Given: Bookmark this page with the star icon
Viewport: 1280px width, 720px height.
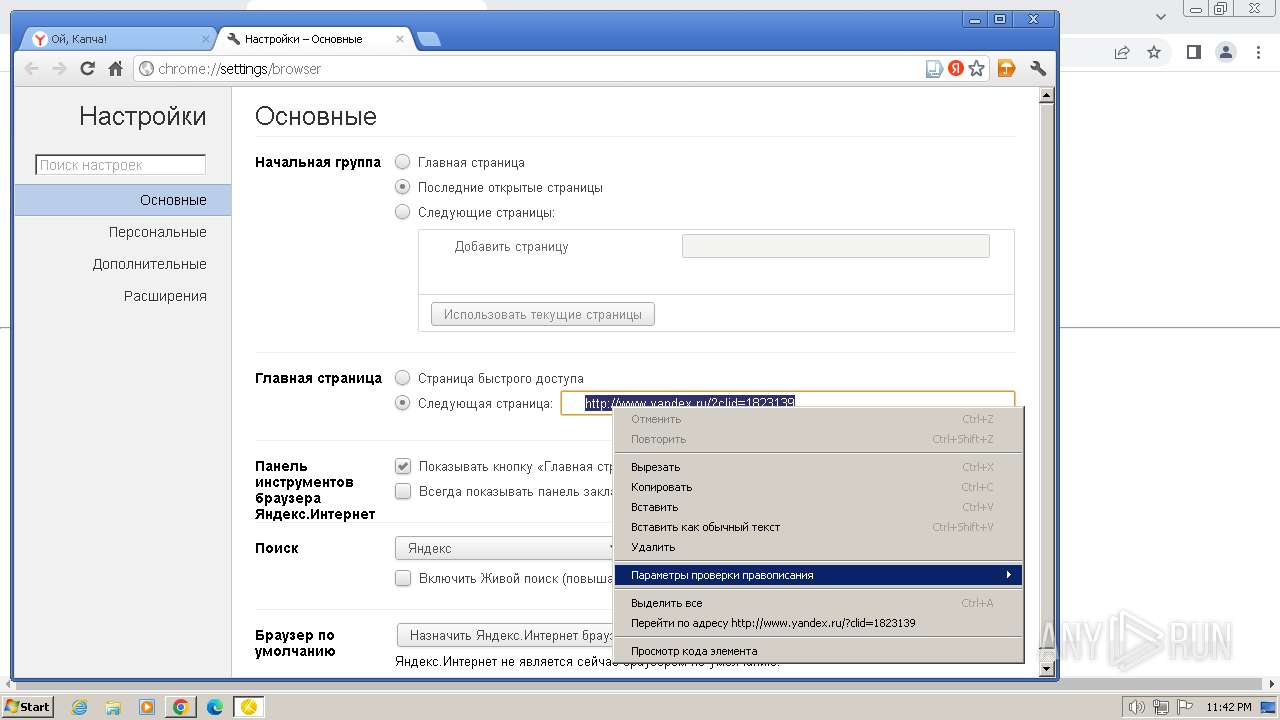Looking at the screenshot, I should click(x=977, y=68).
